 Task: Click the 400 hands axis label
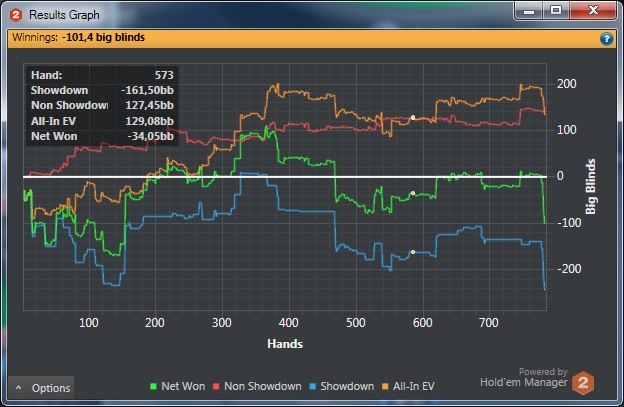(289, 323)
